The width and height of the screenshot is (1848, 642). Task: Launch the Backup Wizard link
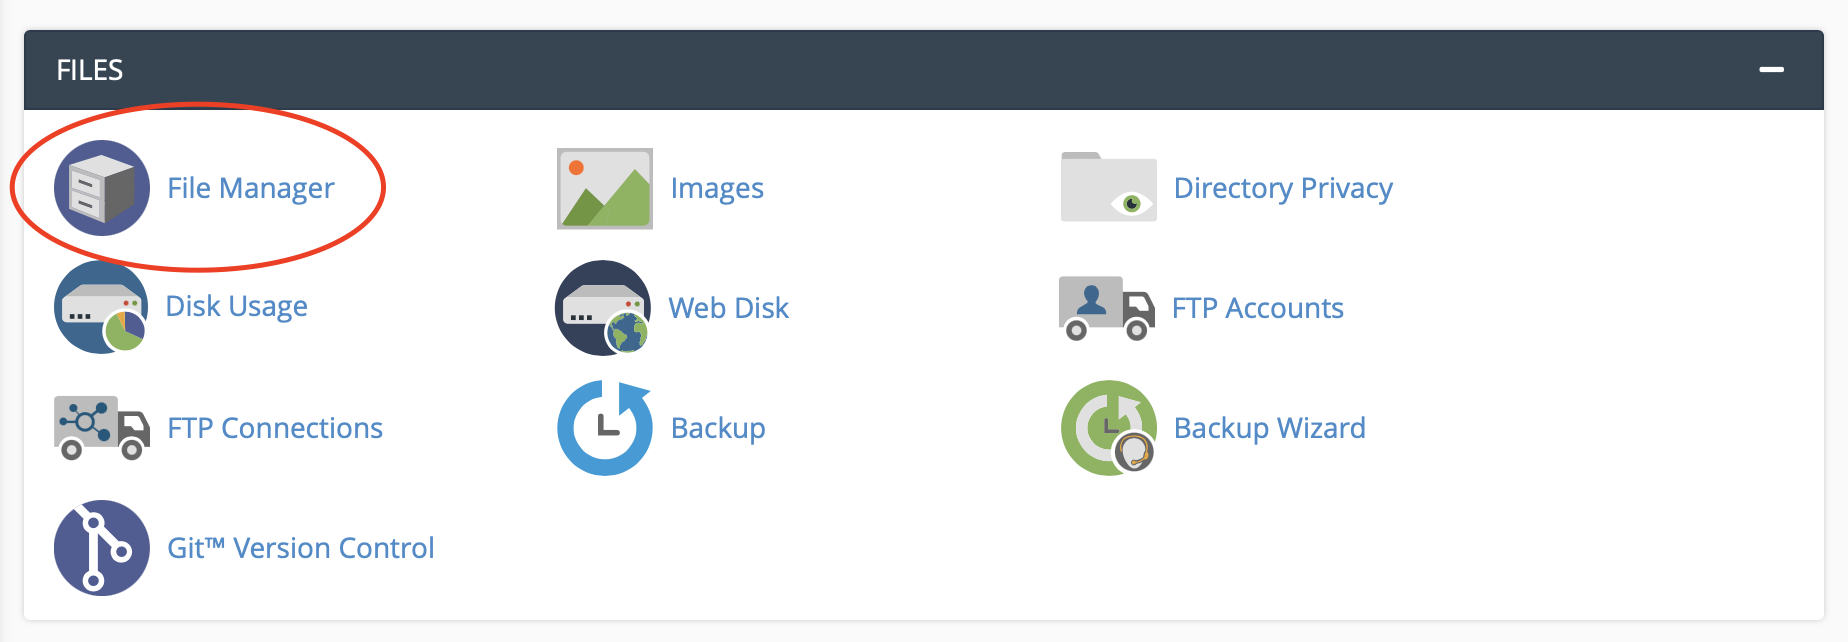(x=1269, y=428)
